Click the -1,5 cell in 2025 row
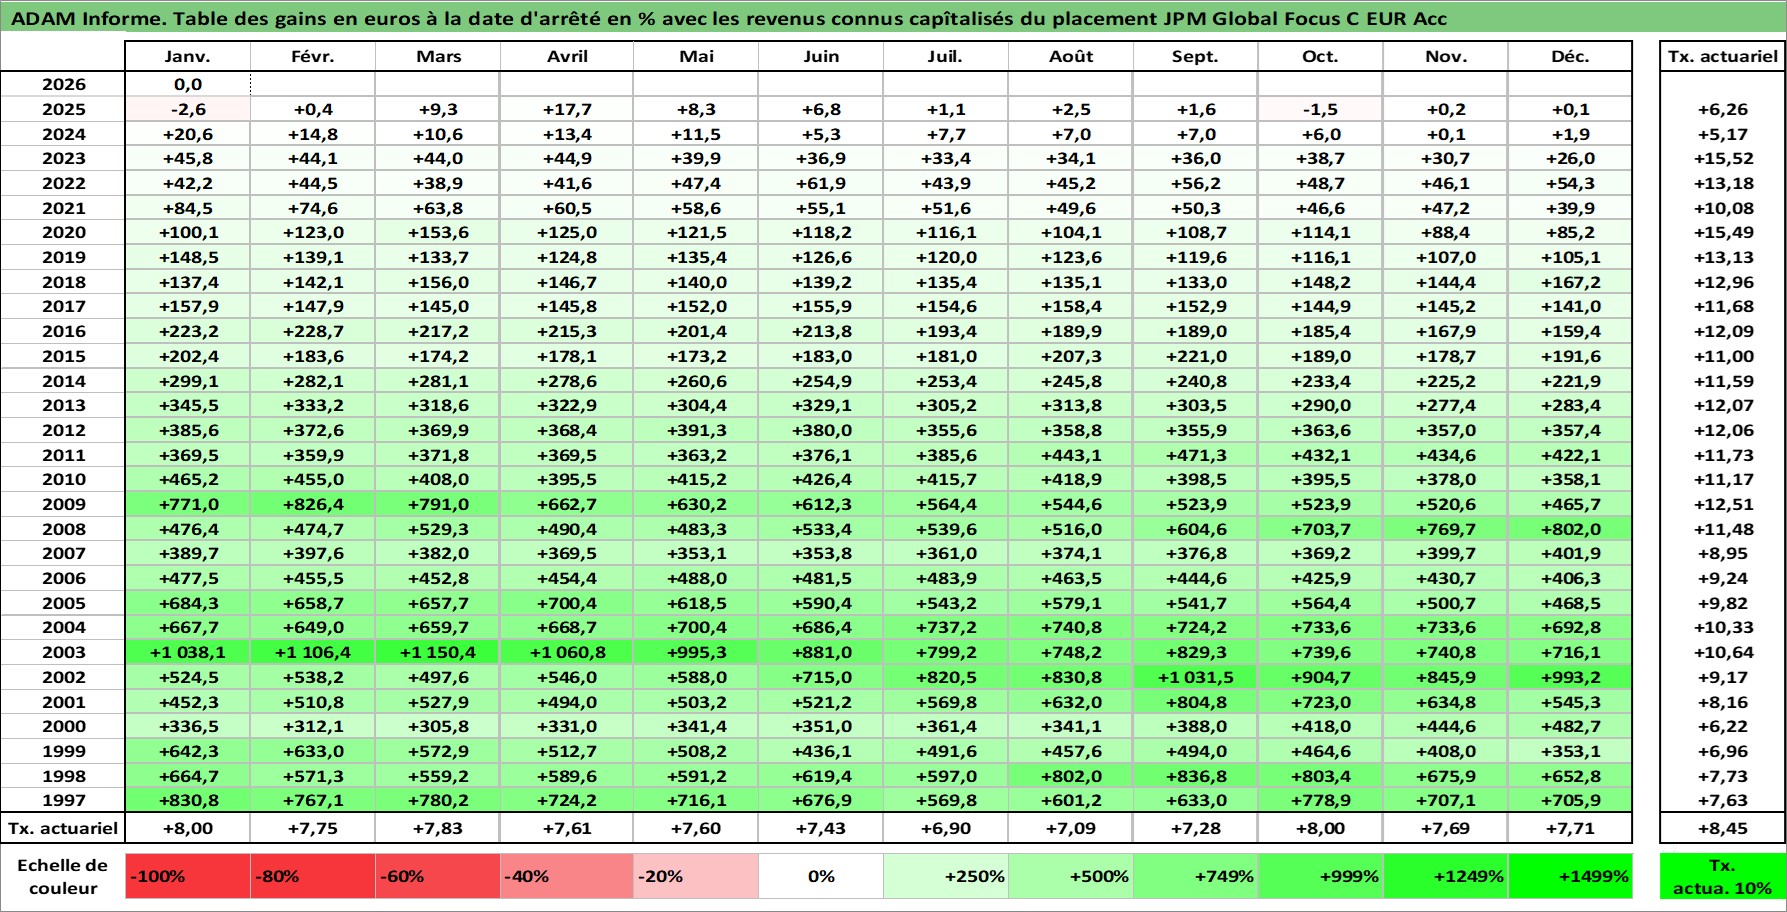The height and width of the screenshot is (912, 1787). (x=1320, y=109)
